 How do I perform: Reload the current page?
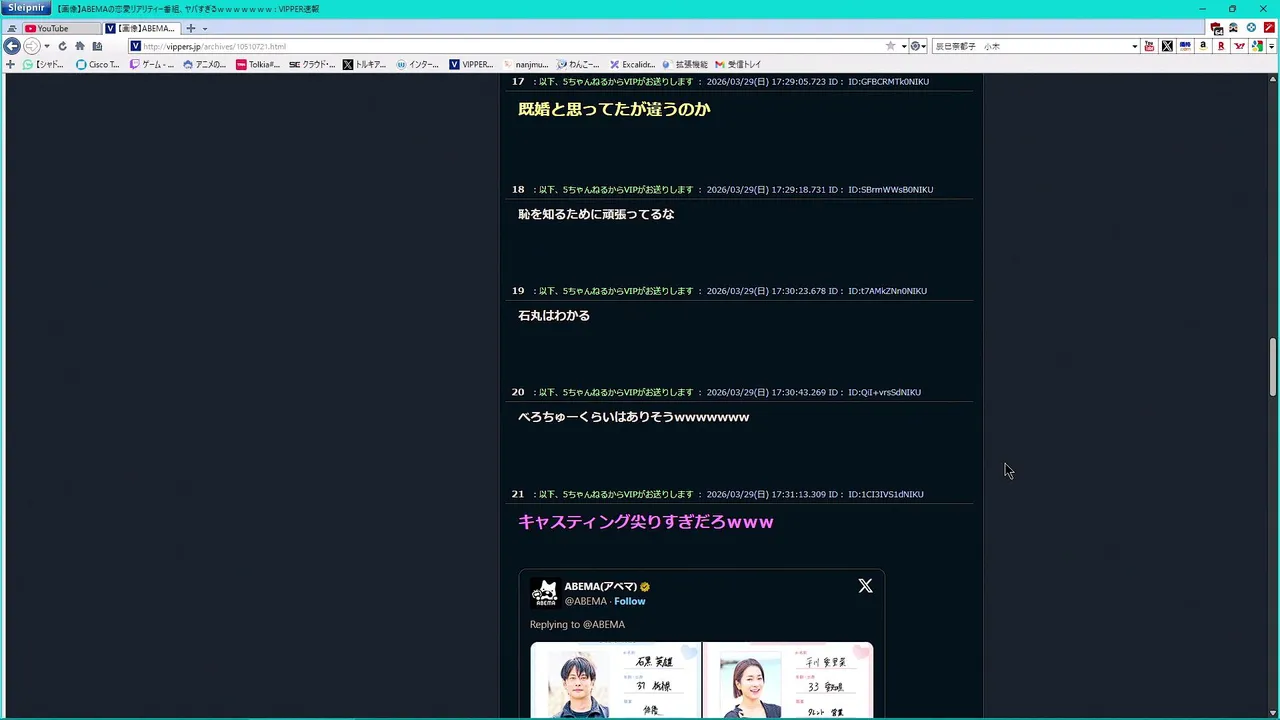click(x=62, y=46)
